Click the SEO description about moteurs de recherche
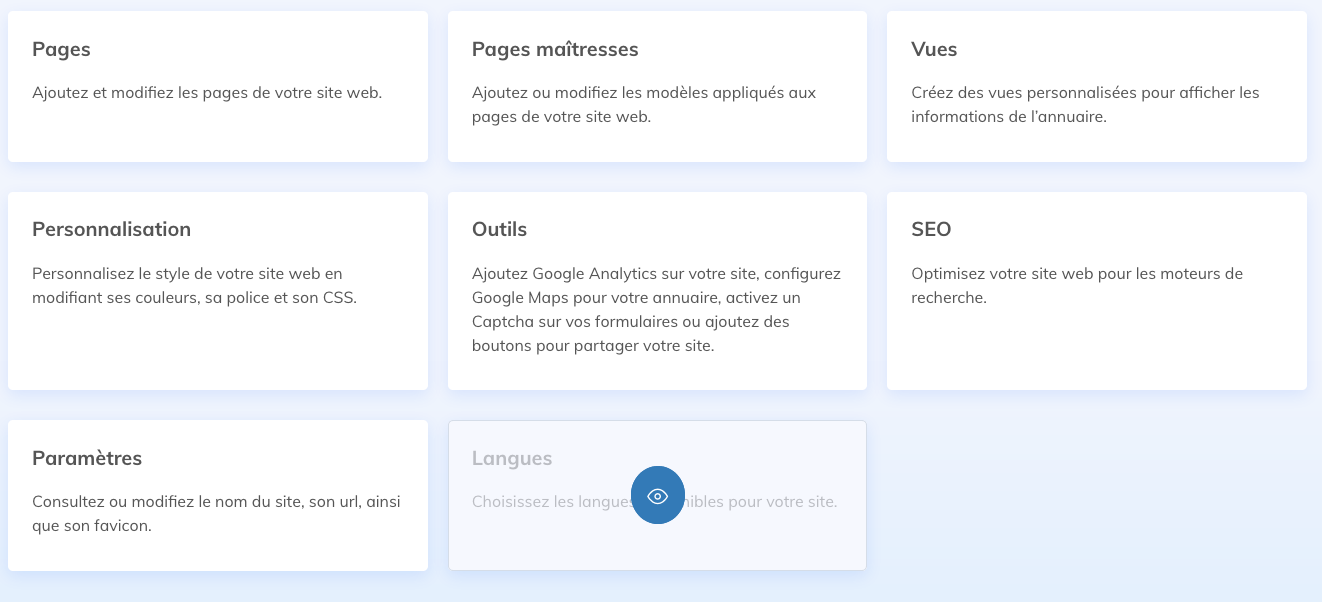Image resolution: width=1322 pixels, height=602 pixels. click(x=1077, y=285)
